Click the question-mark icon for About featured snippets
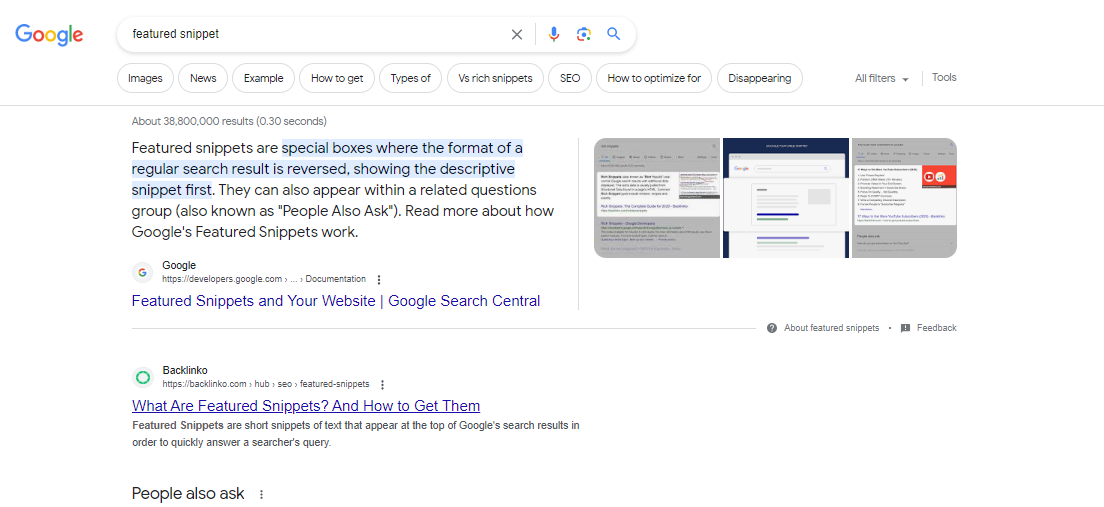 (772, 328)
